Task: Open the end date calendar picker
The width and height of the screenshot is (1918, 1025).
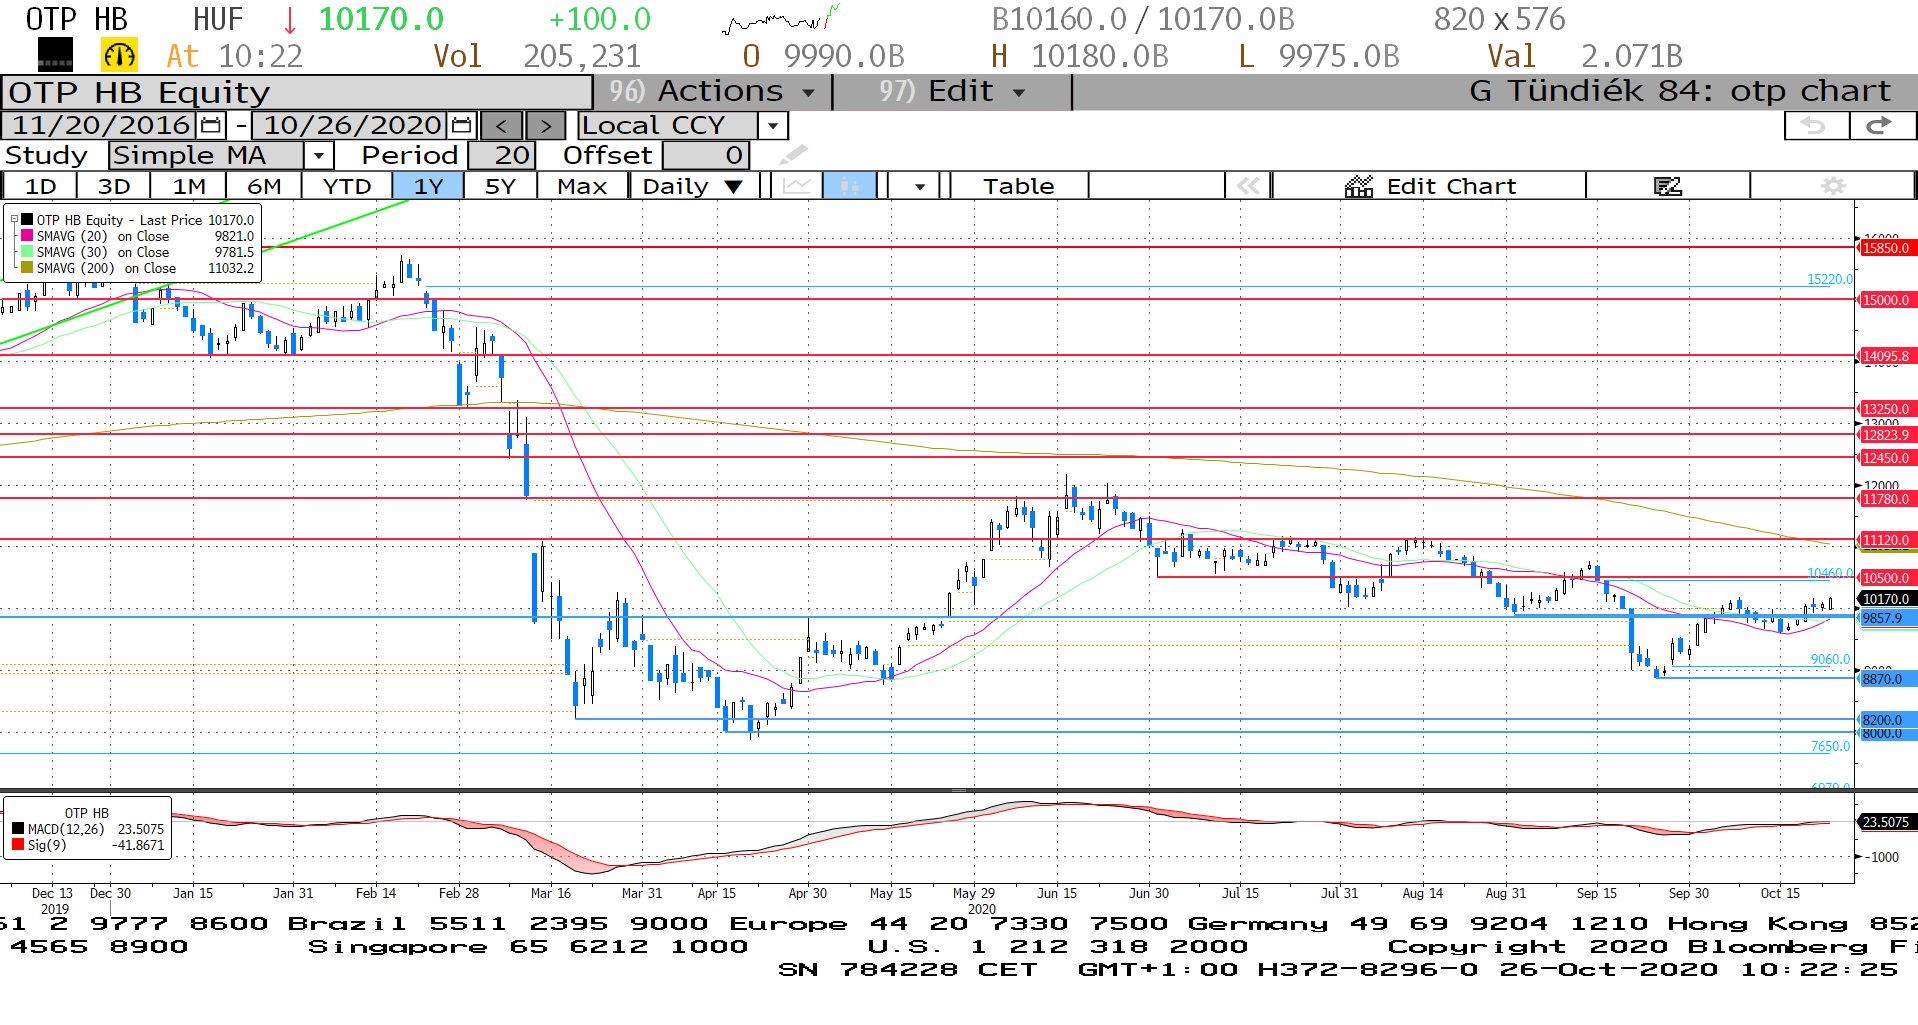Action: (x=461, y=126)
